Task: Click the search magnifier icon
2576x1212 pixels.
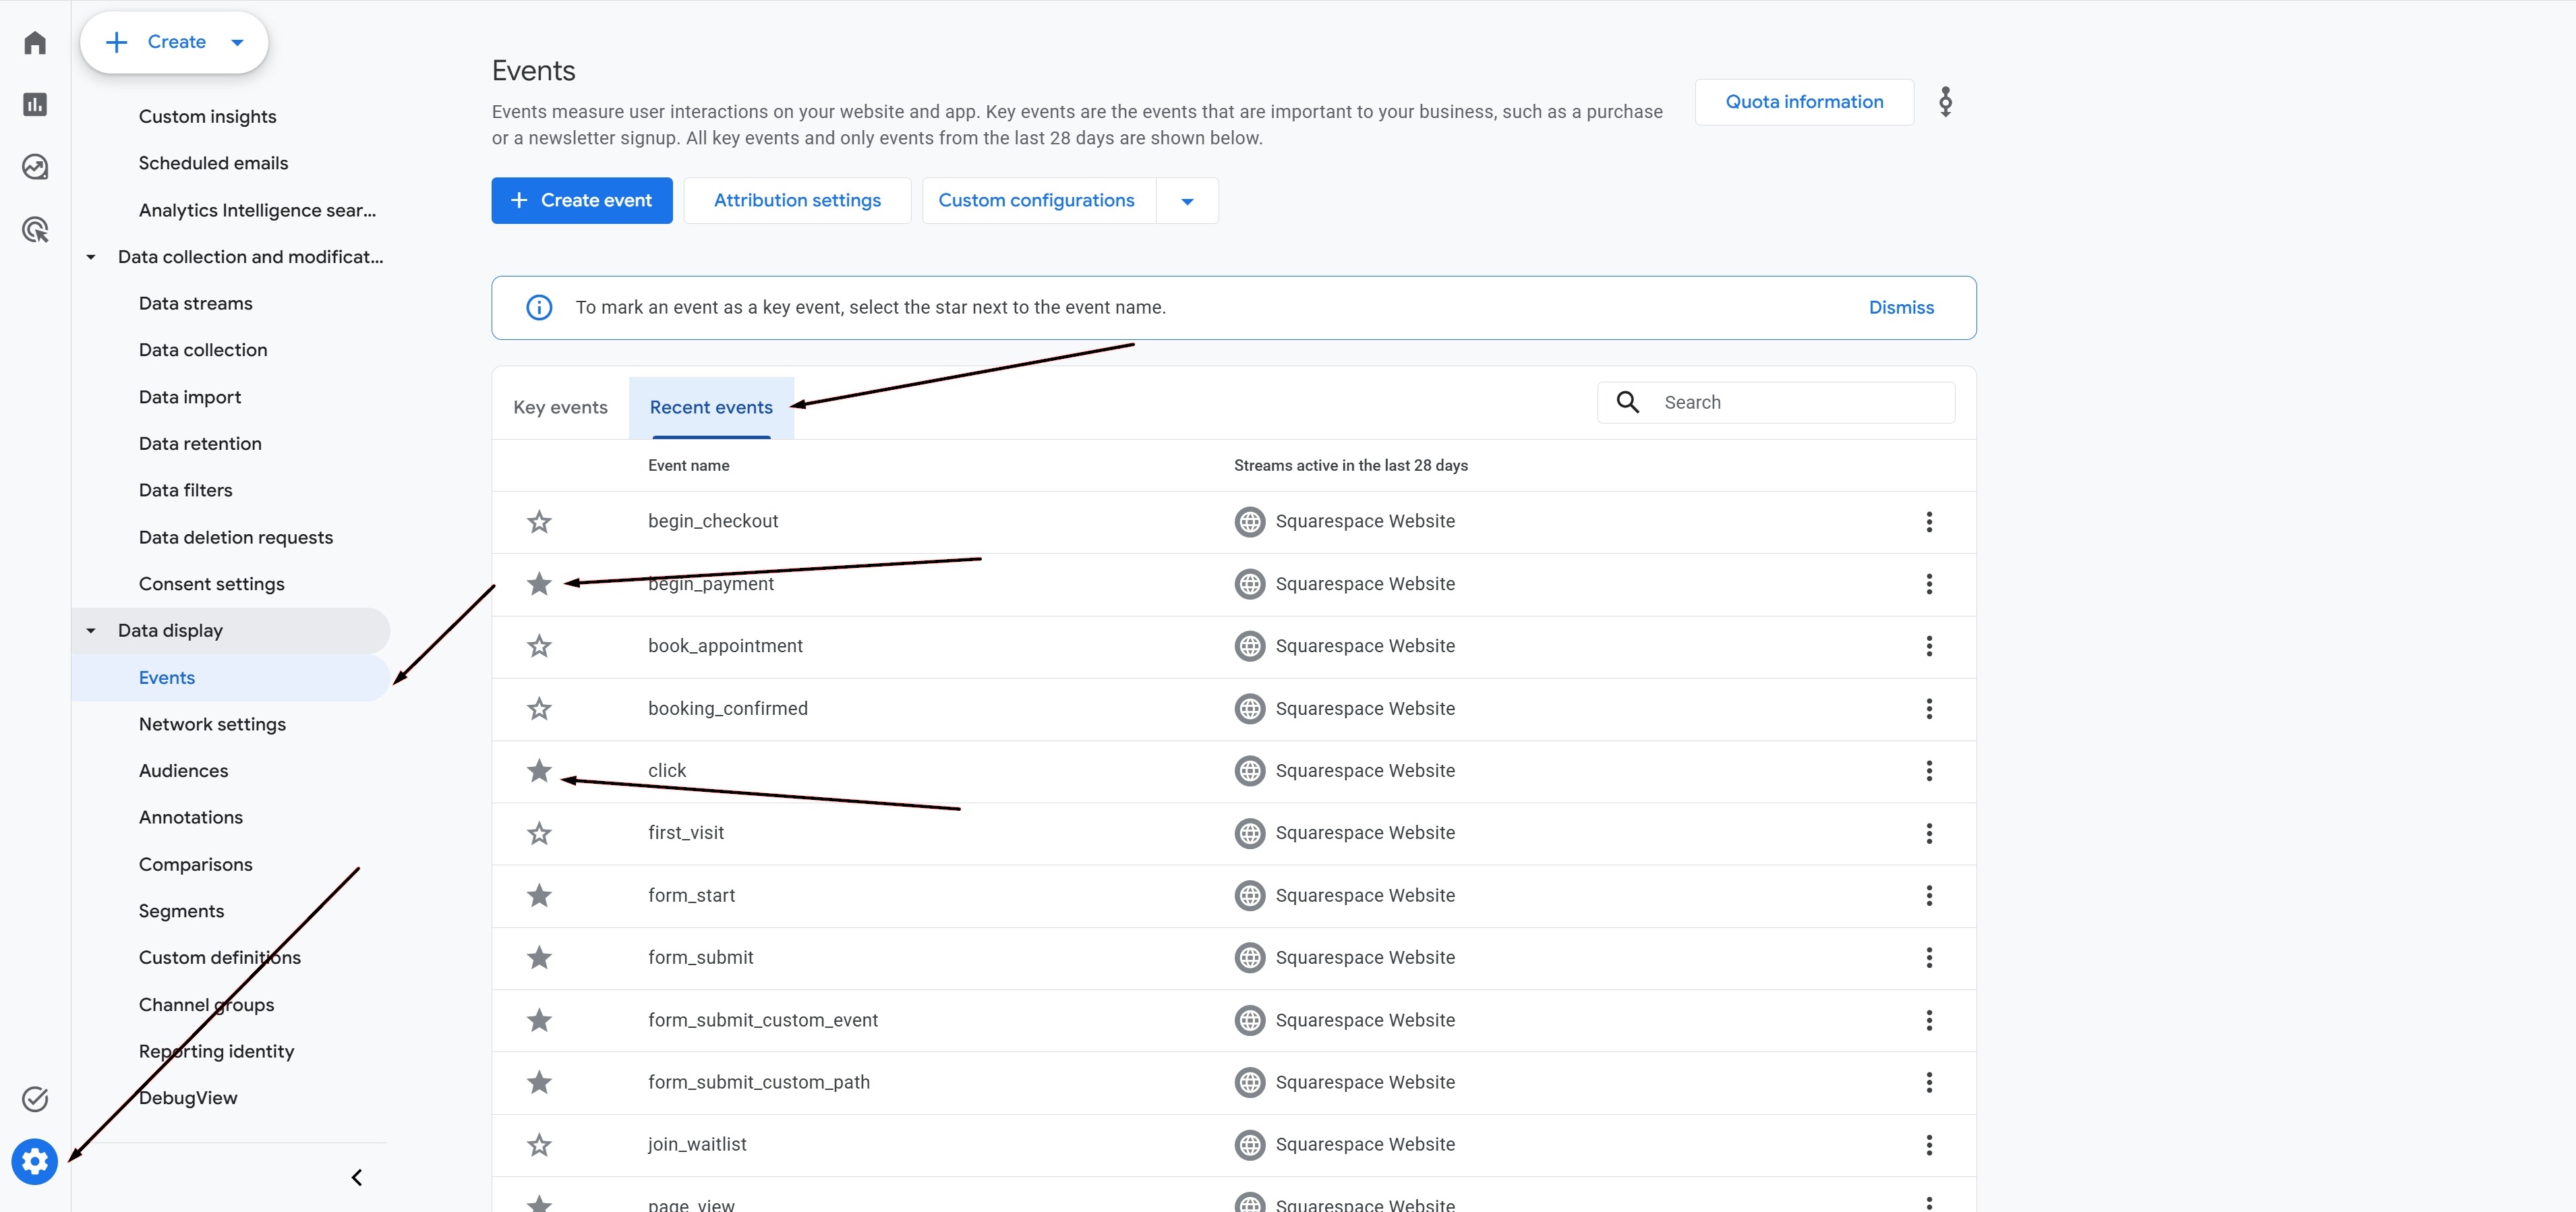Action: pos(1628,402)
